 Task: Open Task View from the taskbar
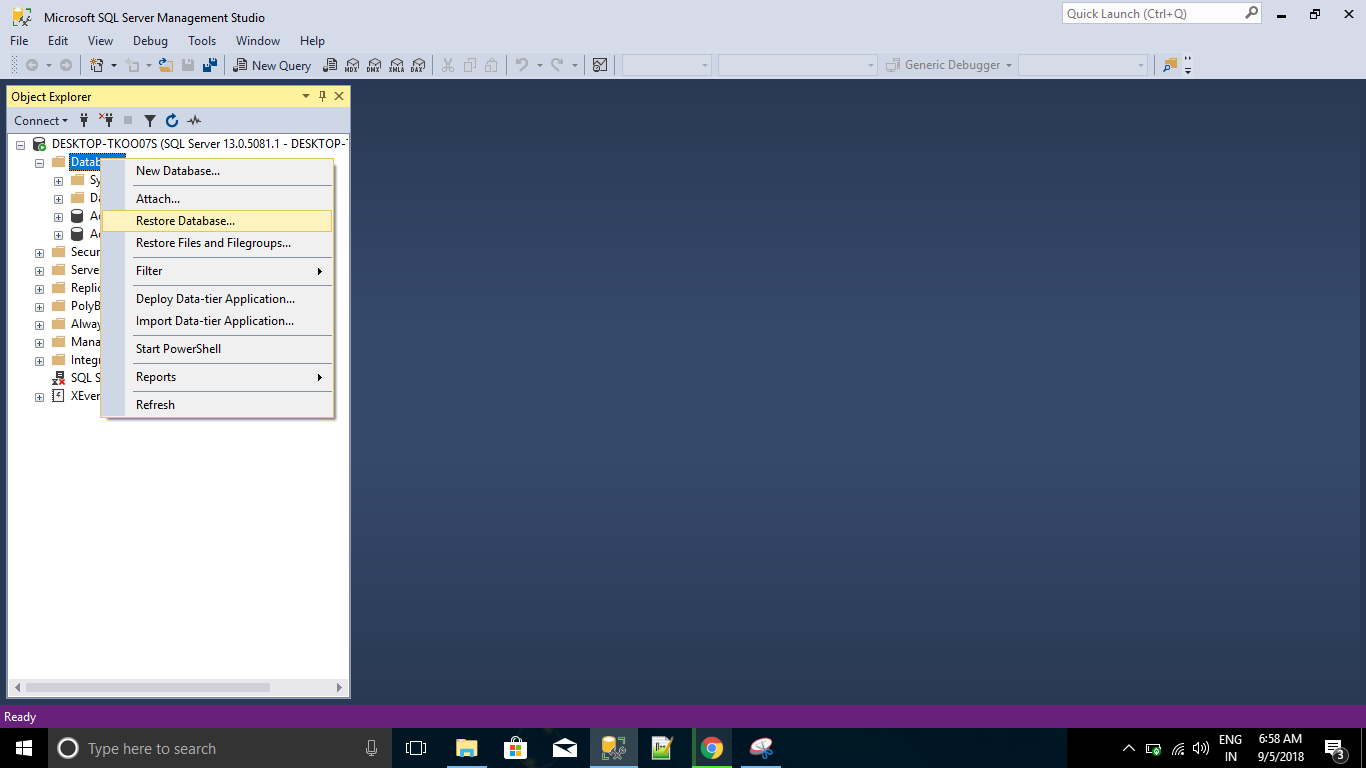416,748
